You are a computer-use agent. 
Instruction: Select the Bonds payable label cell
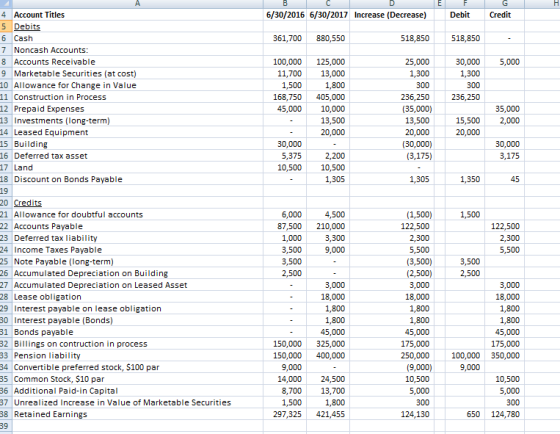138,332
